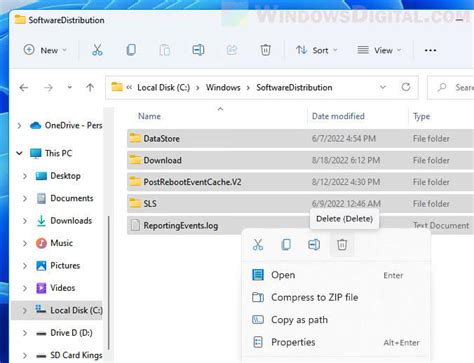Expand the OneDrive tree node
Viewport: 474px width, 363px height.
[x=19, y=126]
